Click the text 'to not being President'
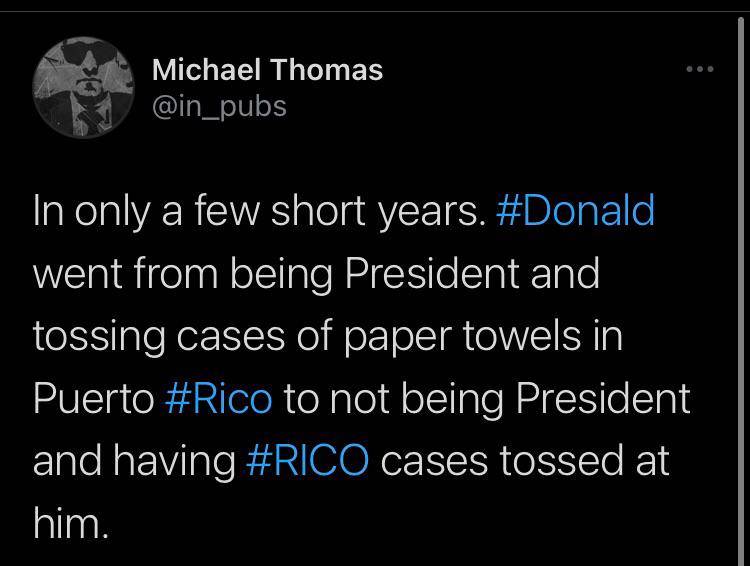 tap(487, 399)
